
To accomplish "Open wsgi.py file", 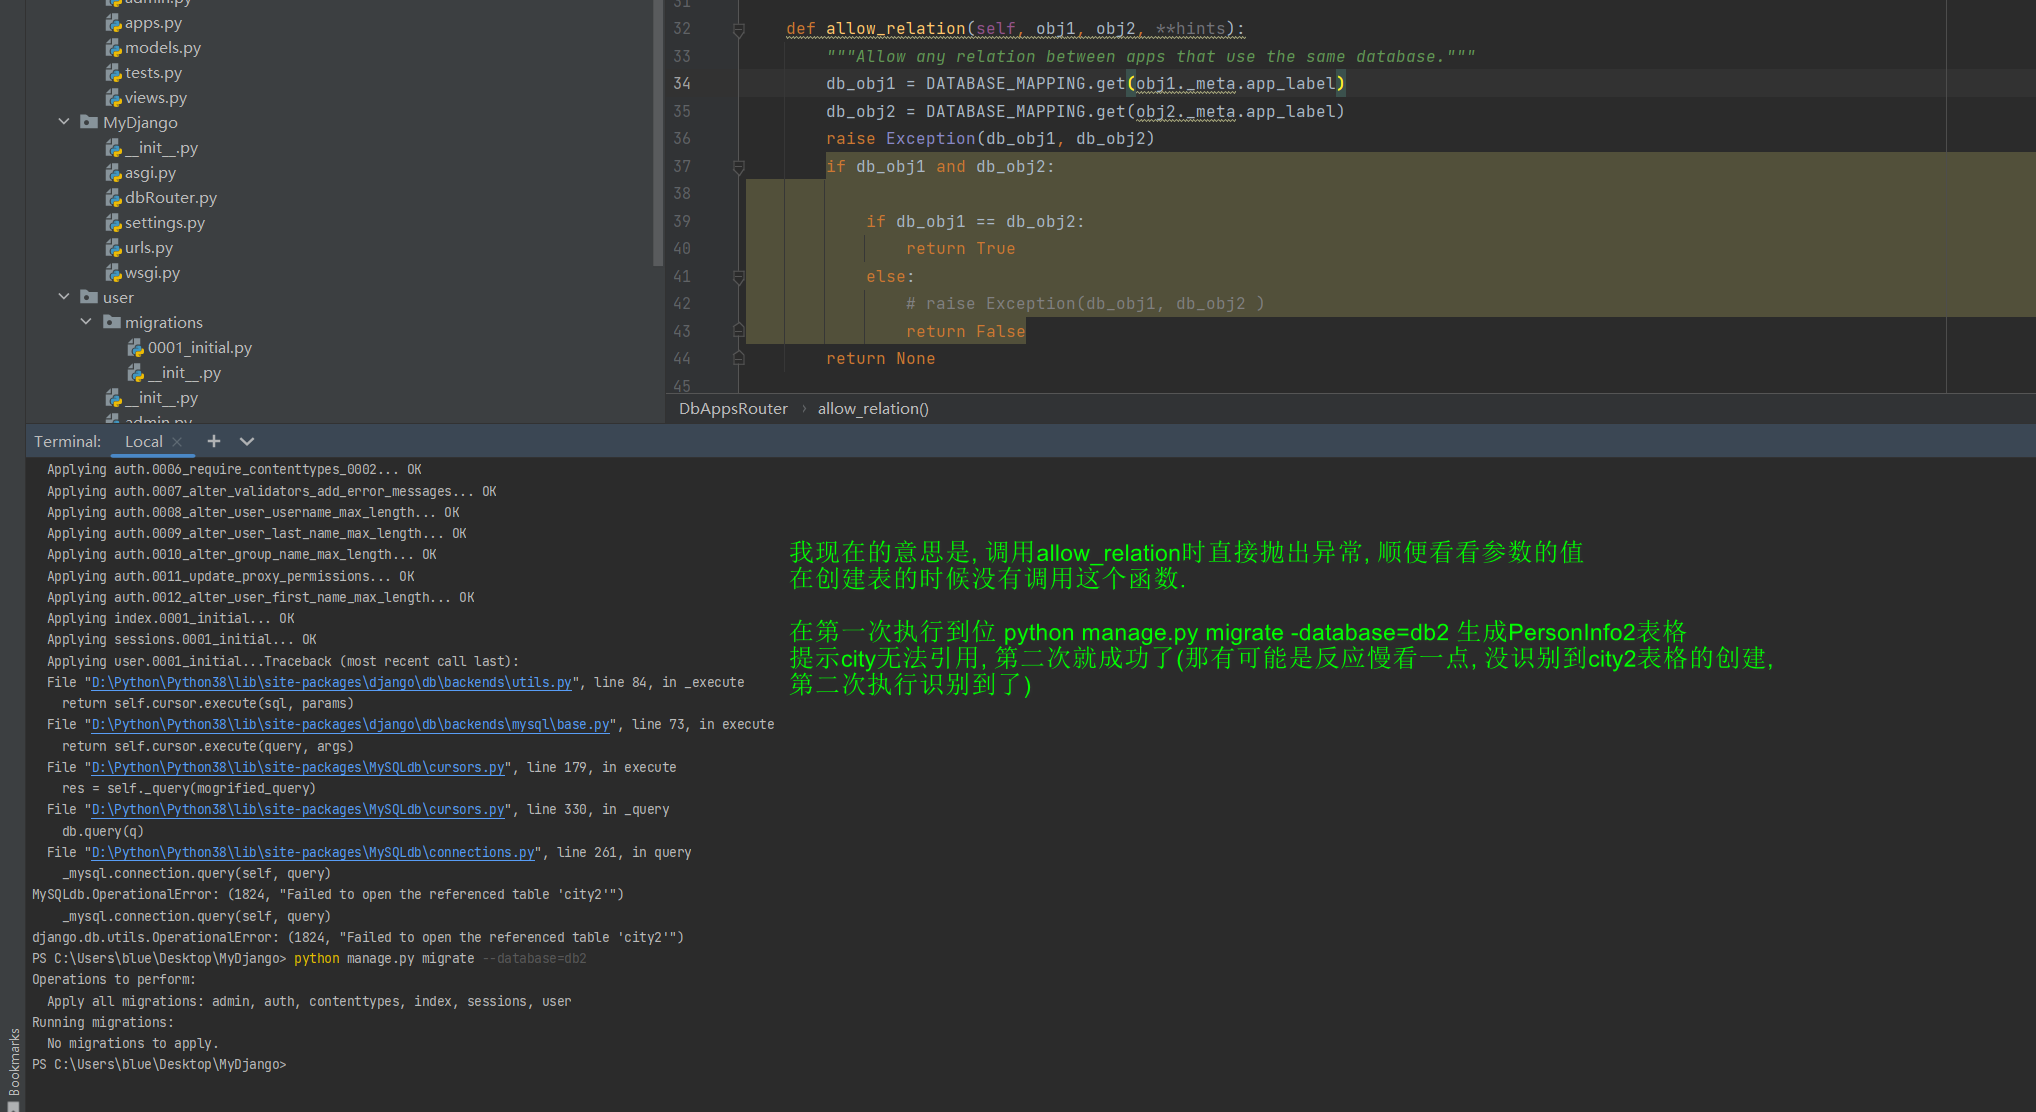I will (152, 273).
